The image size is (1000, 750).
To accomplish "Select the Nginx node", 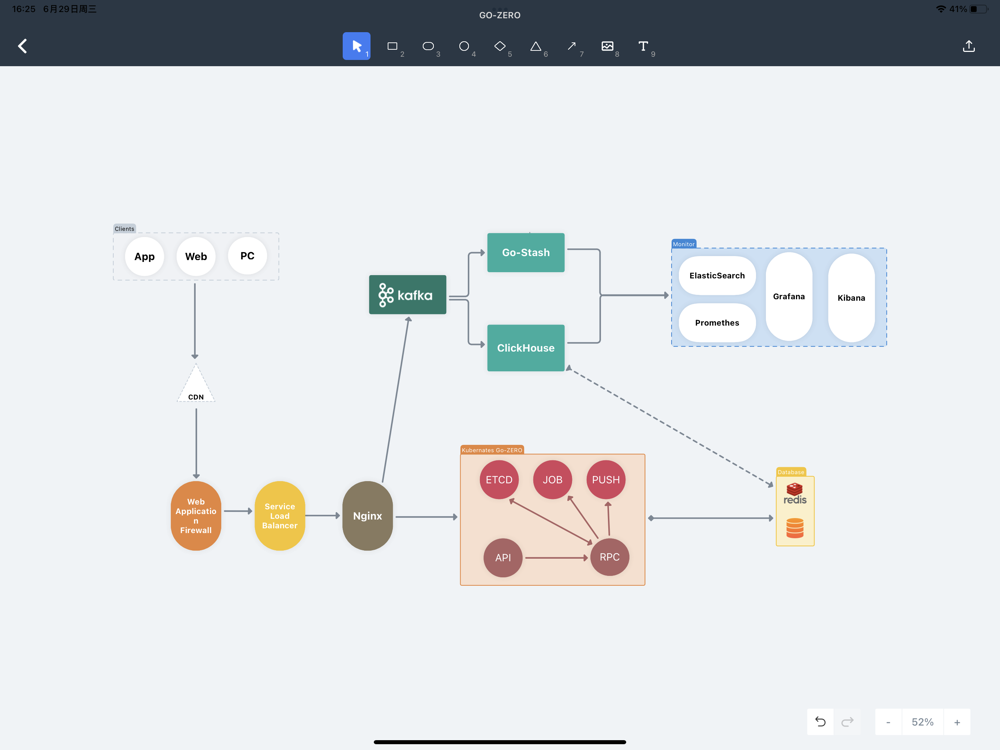I will pos(367,516).
